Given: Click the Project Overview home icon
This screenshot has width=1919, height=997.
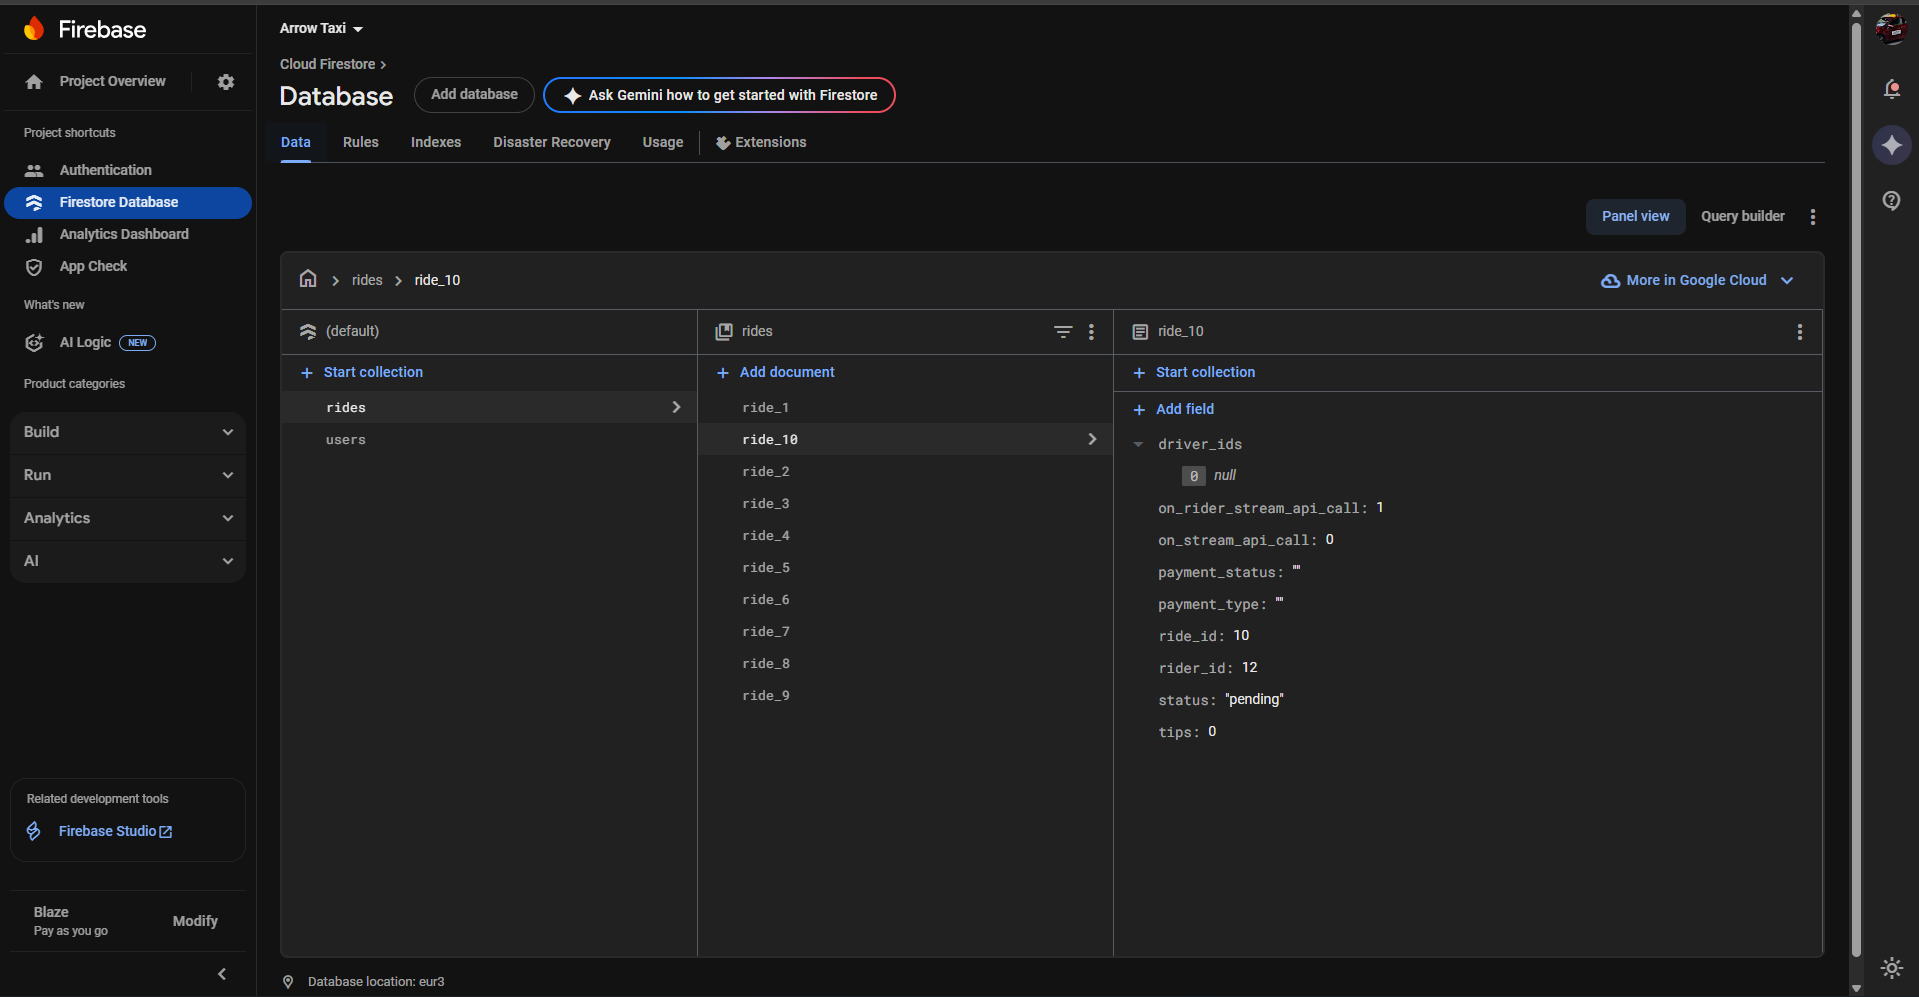Looking at the screenshot, I should click(x=34, y=82).
